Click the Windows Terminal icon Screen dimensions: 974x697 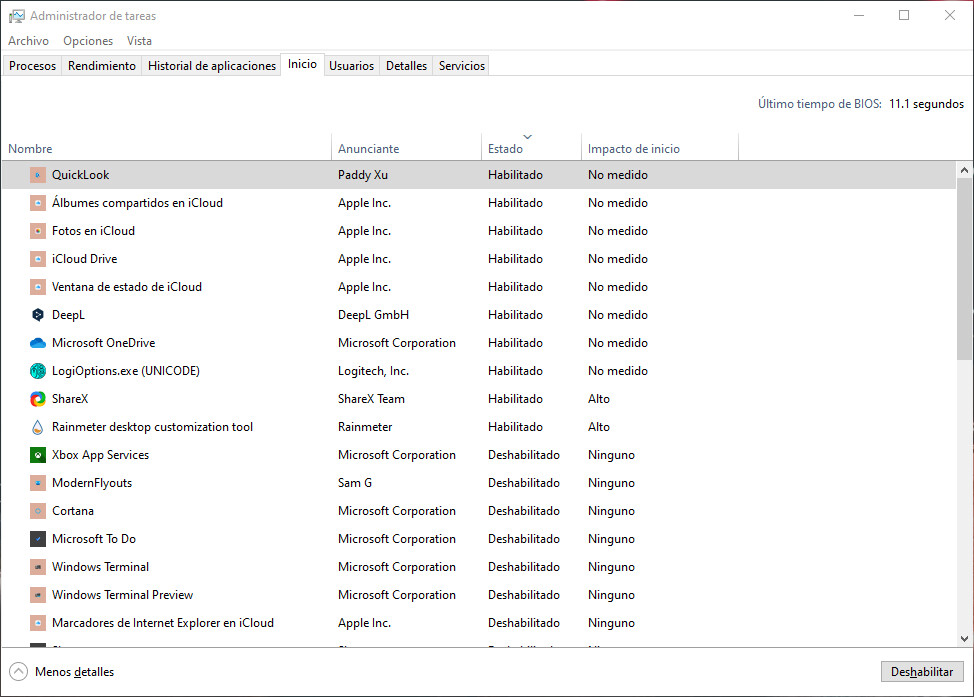pos(38,567)
